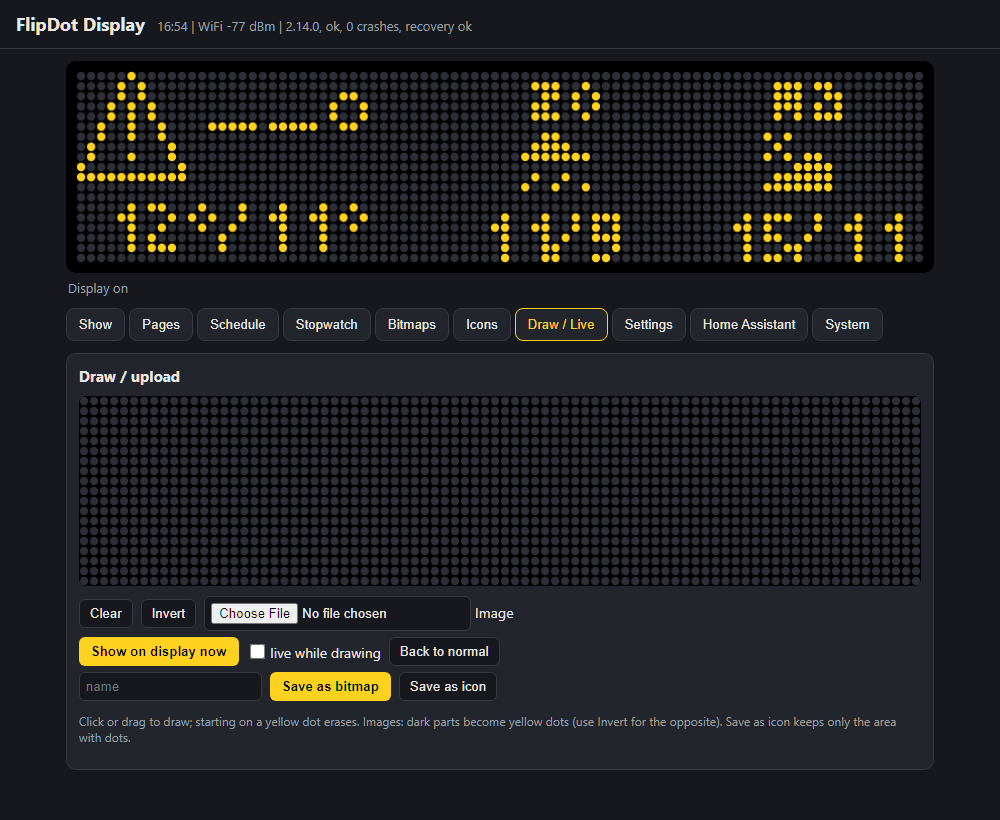Select the Bitmaps tab
Screen dimensions: 1000x820
pos(411,325)
